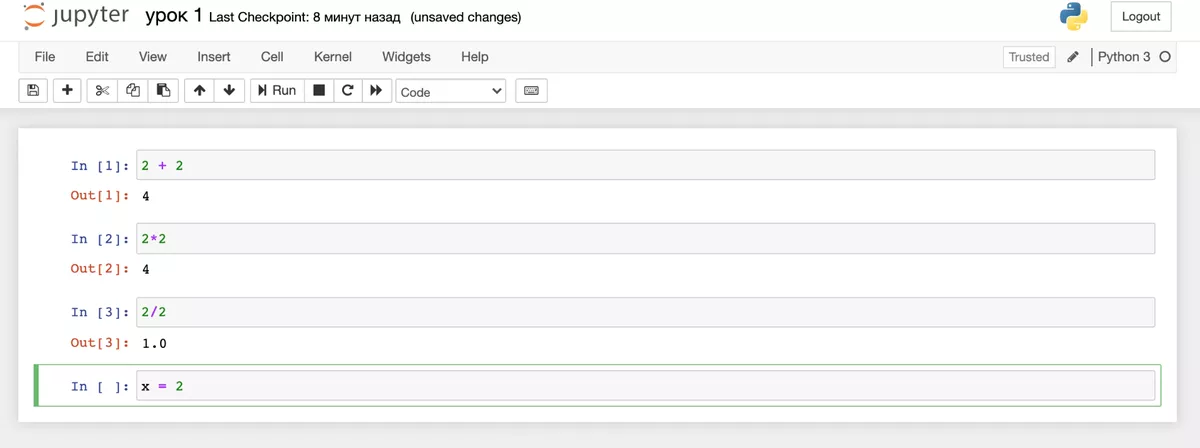This screenshot has width=1200, height=448.
Task: Click the Logout button
Action: (1141, 17)
